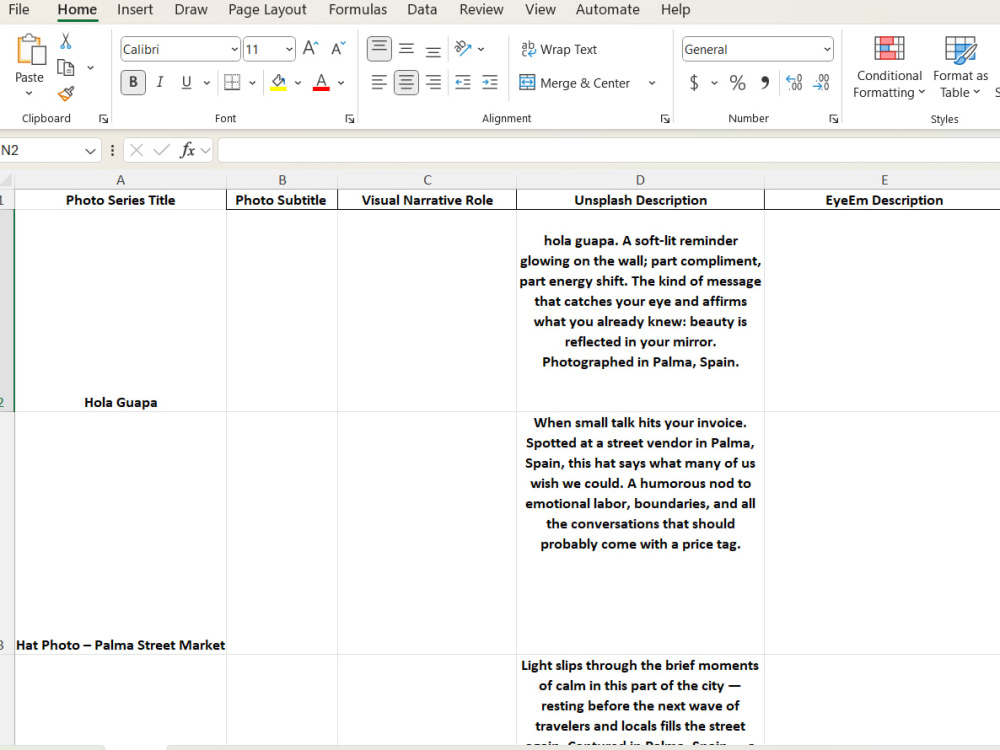
Task: Decrease indent
Action: coord(463,82)
